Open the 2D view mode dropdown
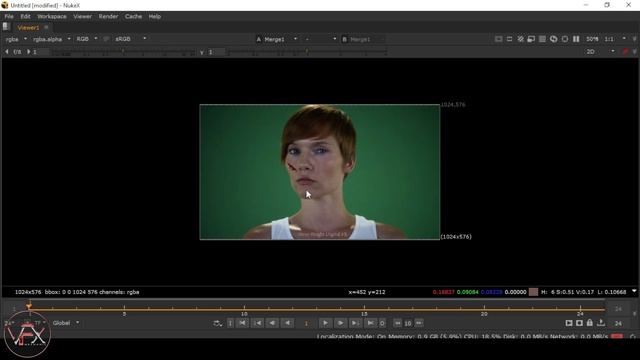This screenshot has height=360, width=640. (x=600, y=51)
